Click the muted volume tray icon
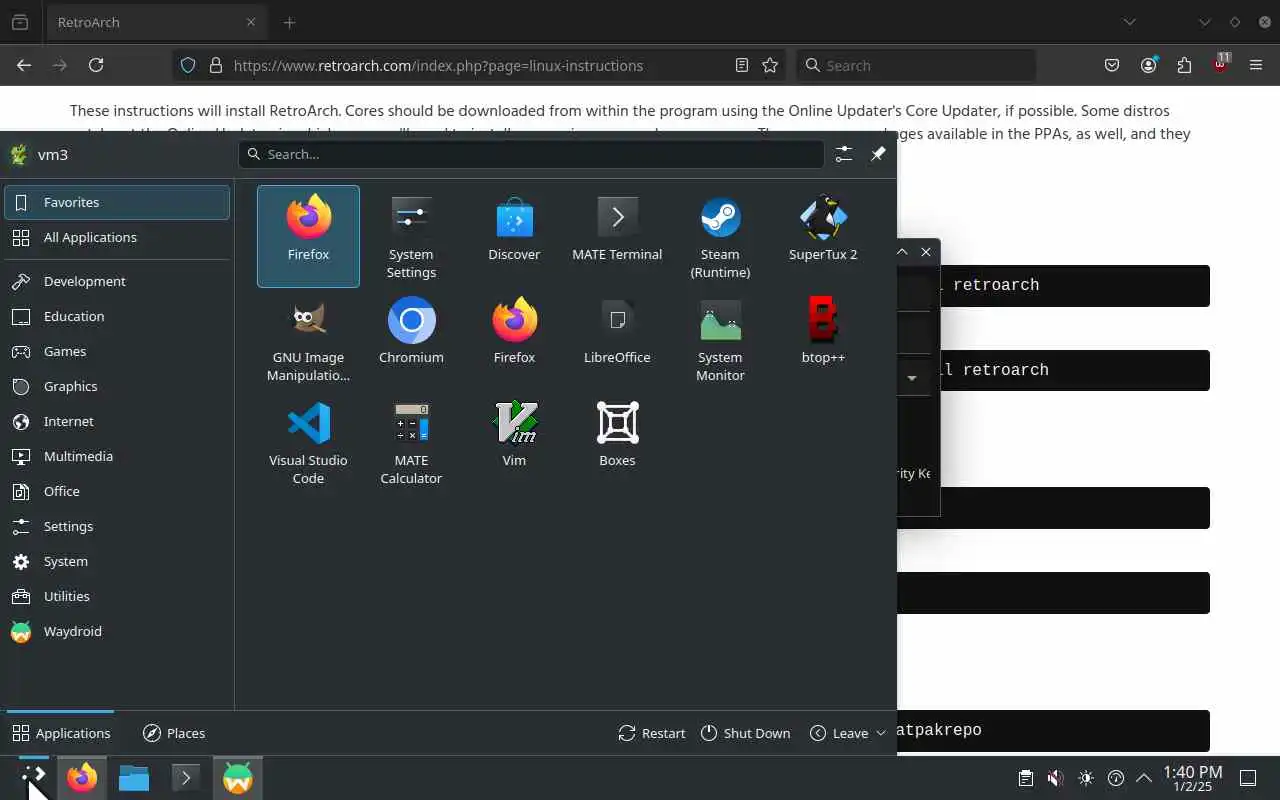The width and height of the screenshot is (1280, 800). (1055, 778)
